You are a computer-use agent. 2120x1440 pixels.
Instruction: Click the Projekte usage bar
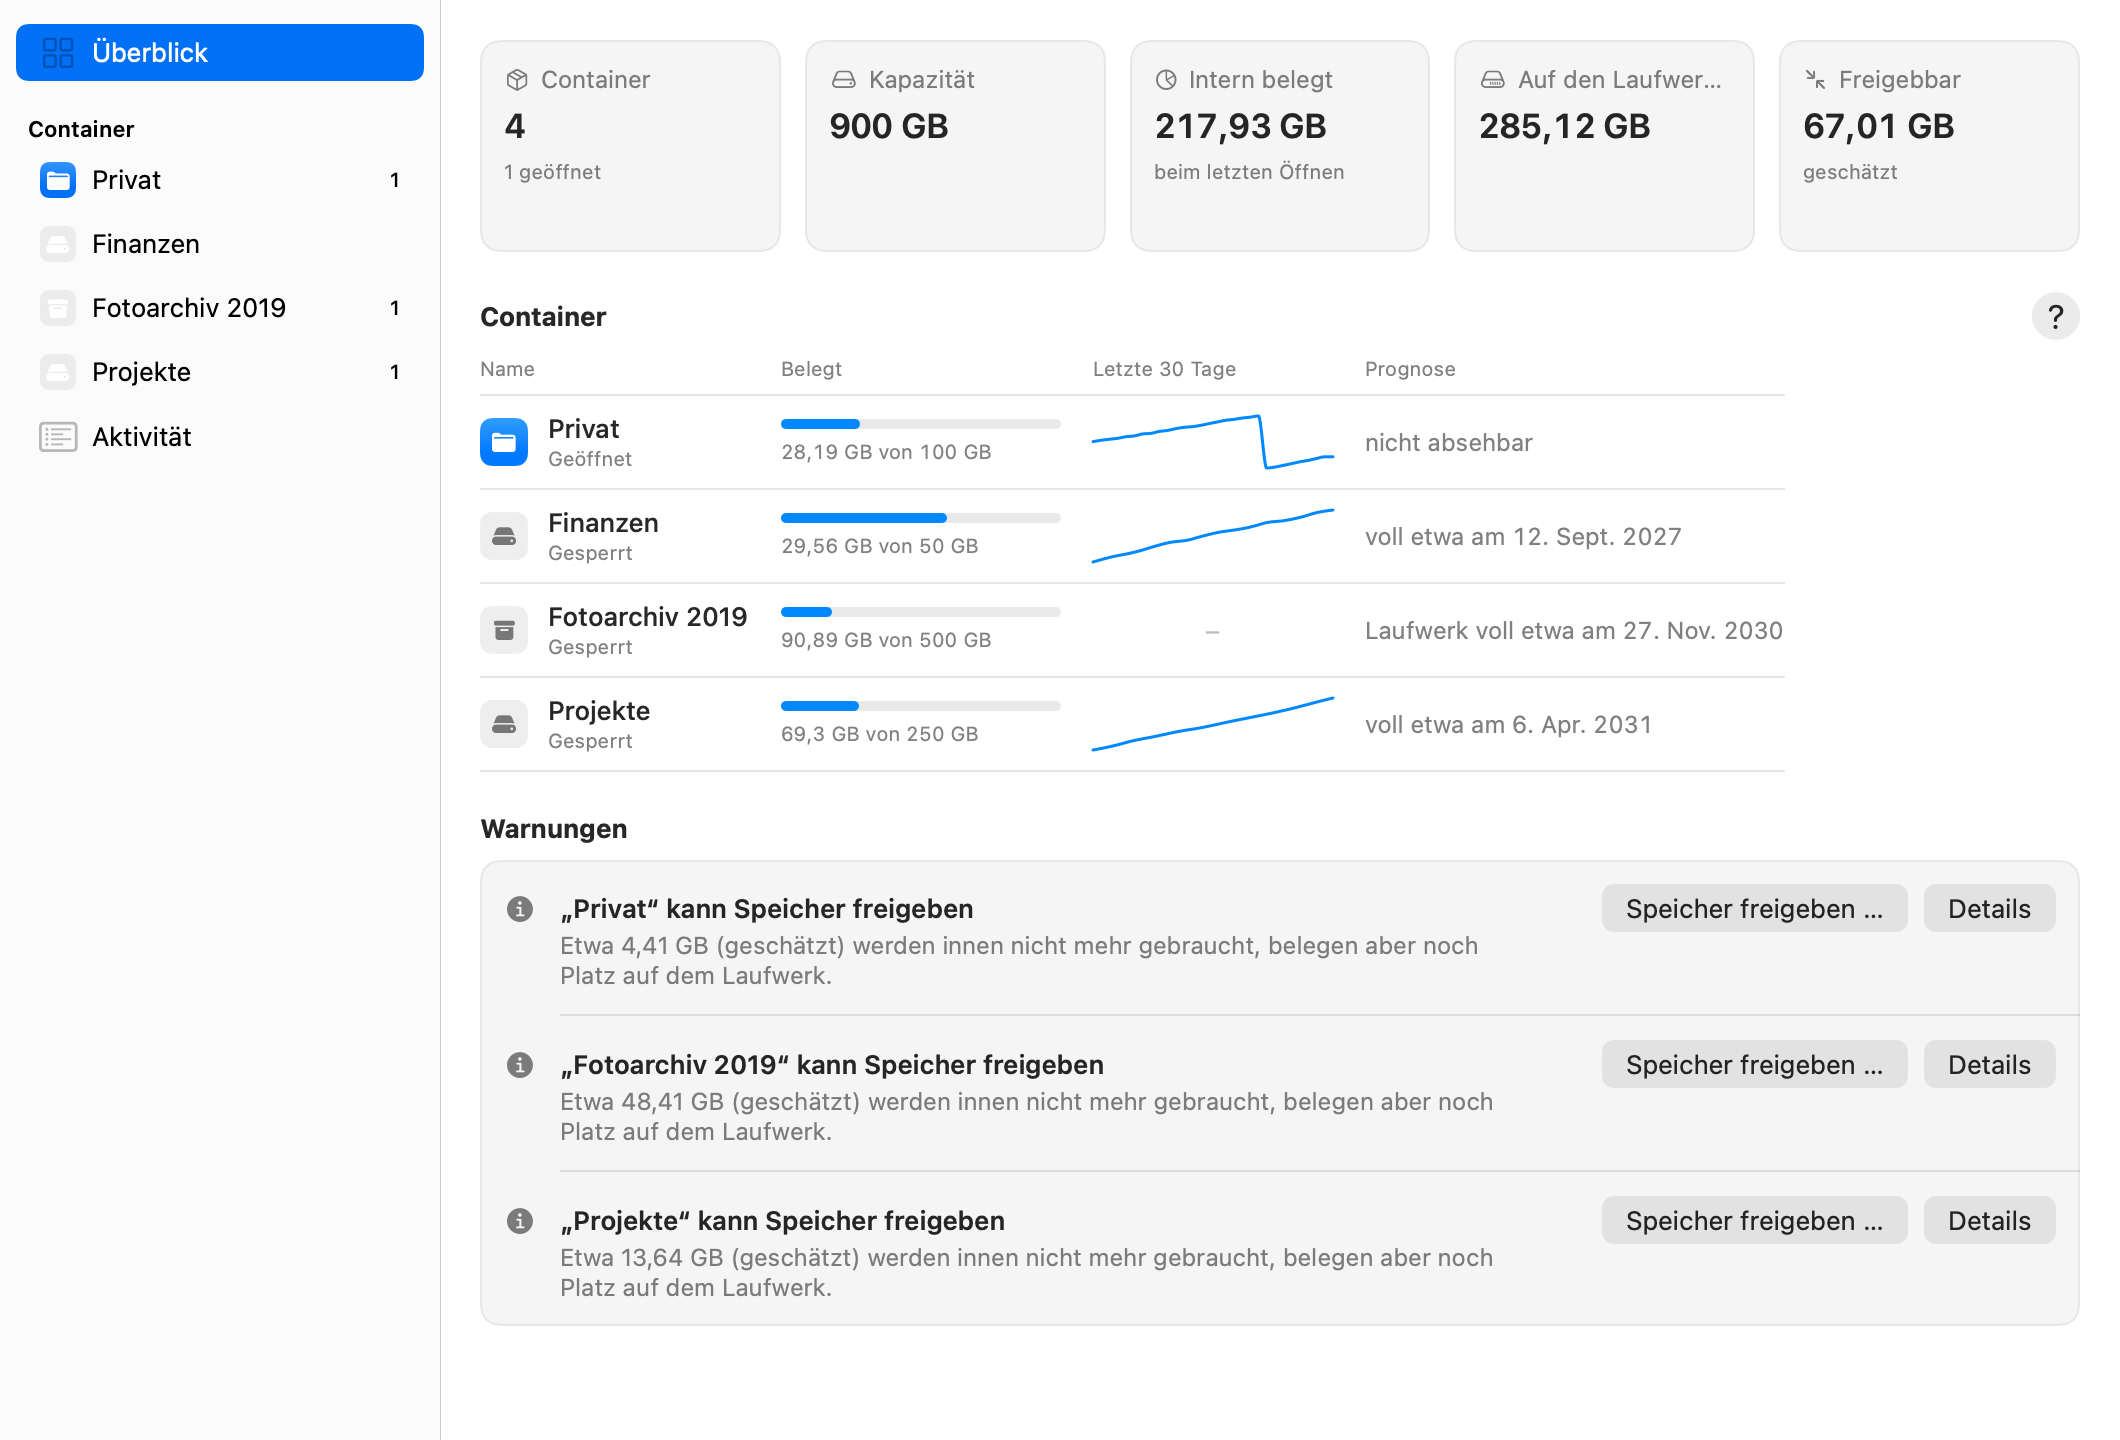[920, 706]
